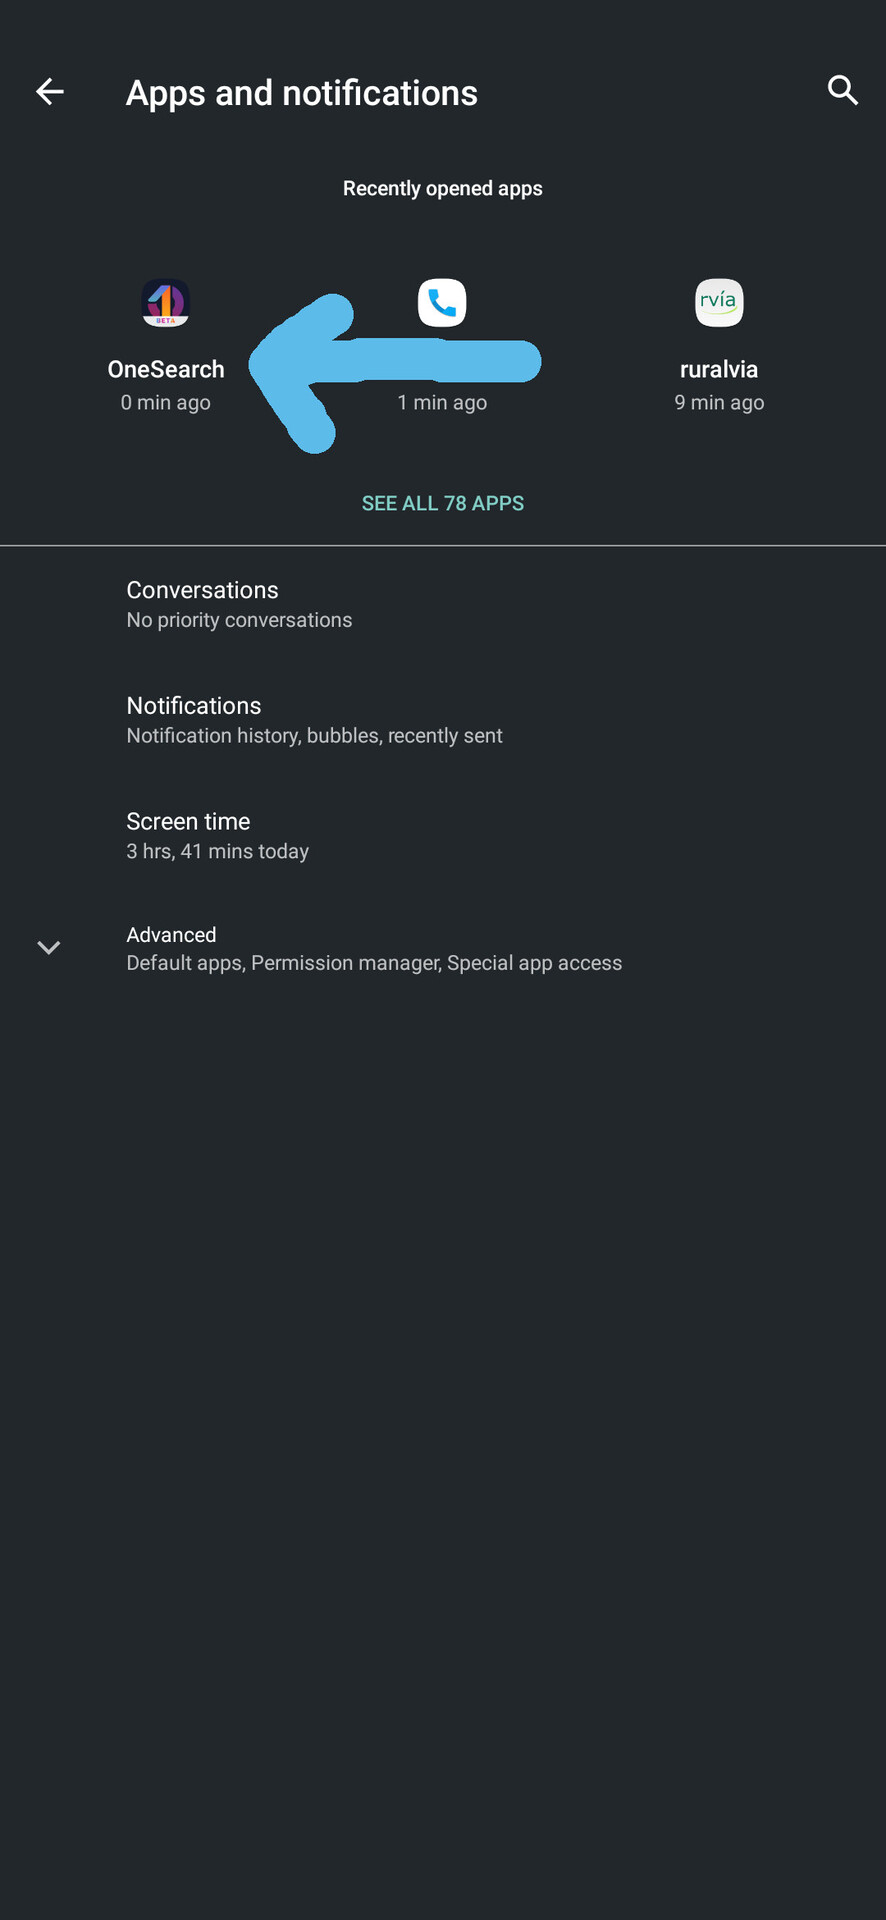Select the Default apps, Permission manager subtitle
This screenshot has width=886, height=1920.
point(374,963)
